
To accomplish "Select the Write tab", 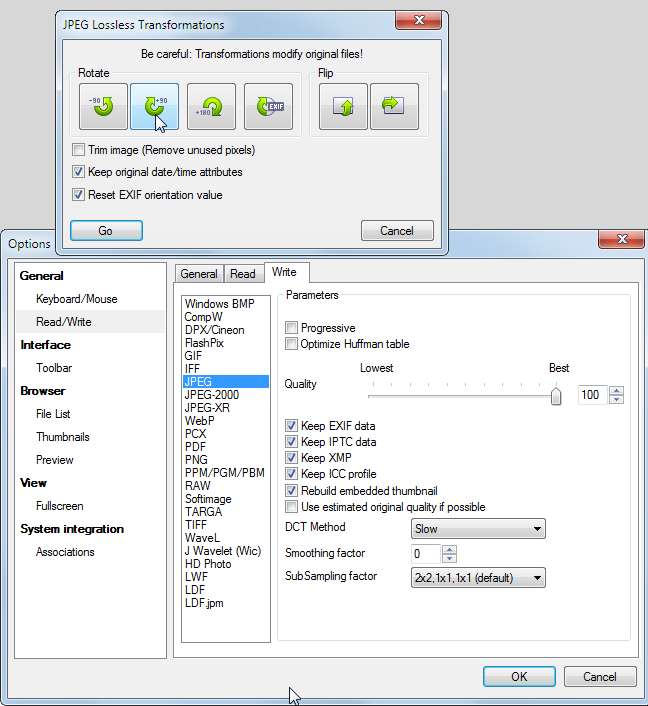I will tap(285, 272).
